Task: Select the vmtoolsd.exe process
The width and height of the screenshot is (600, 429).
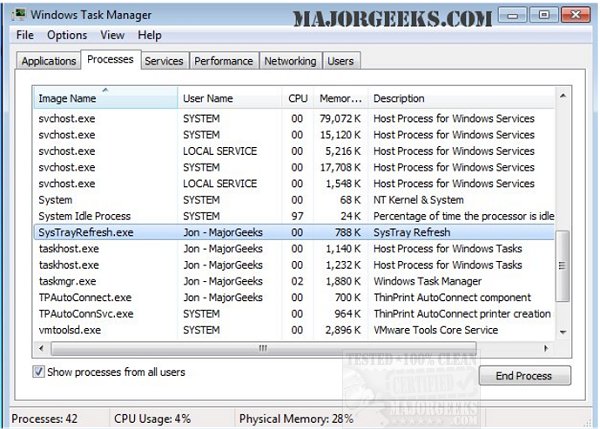Action: coord(294,330)
